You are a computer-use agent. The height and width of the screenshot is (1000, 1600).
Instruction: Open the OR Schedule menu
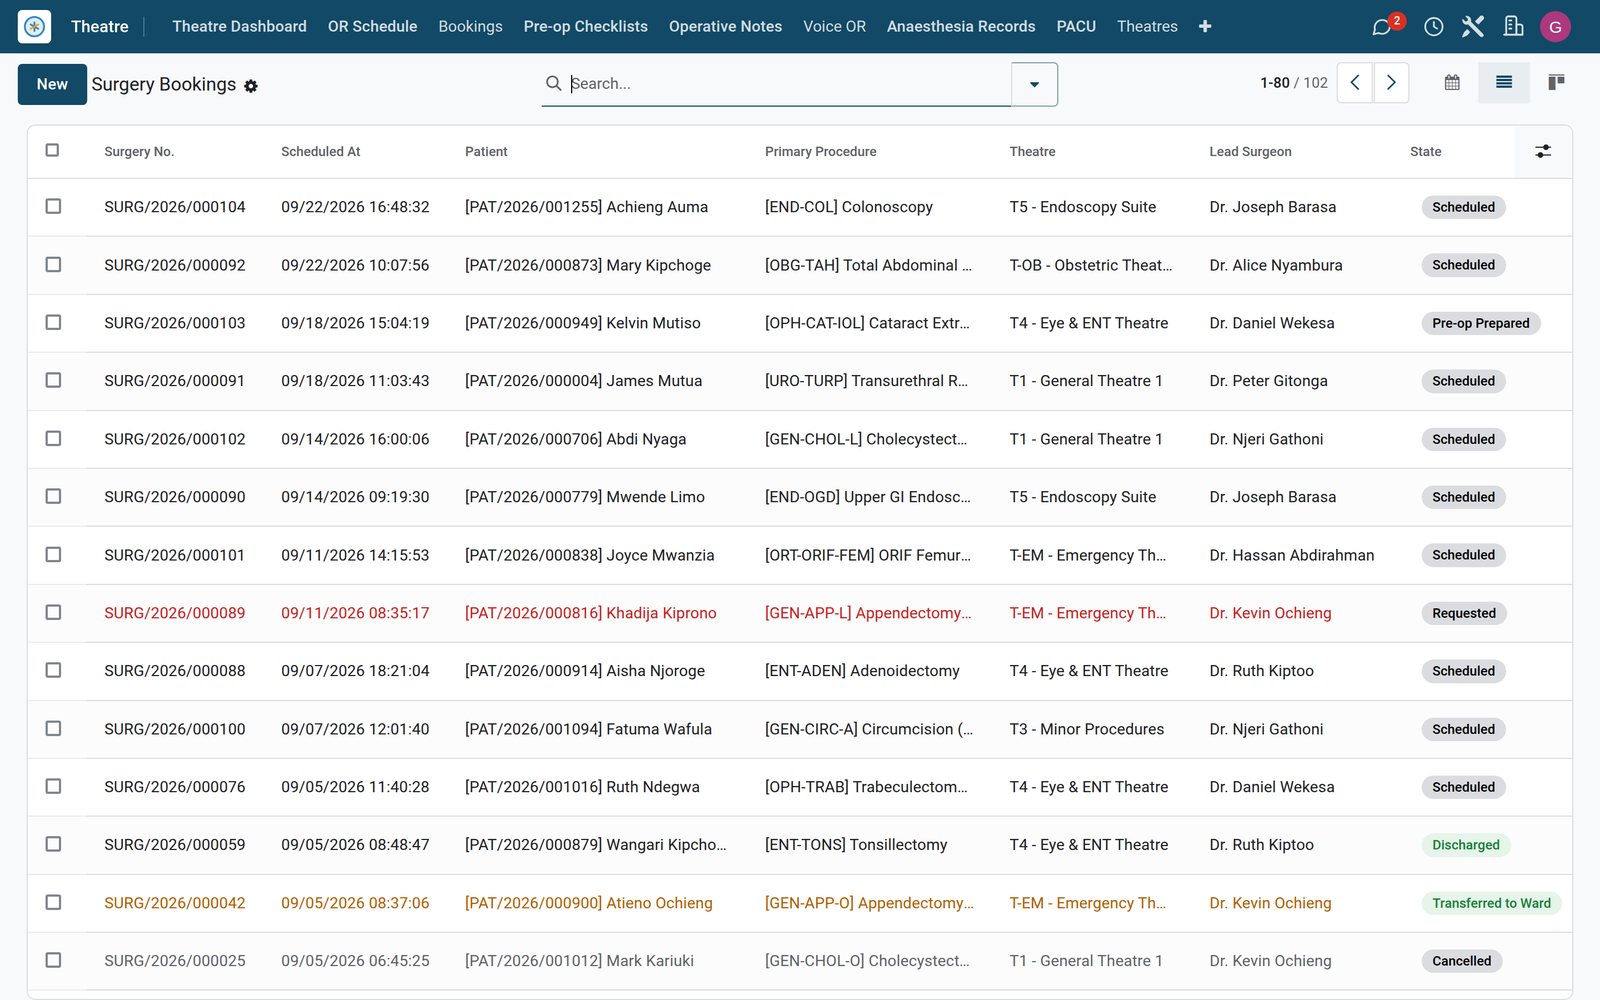(372, 27)
